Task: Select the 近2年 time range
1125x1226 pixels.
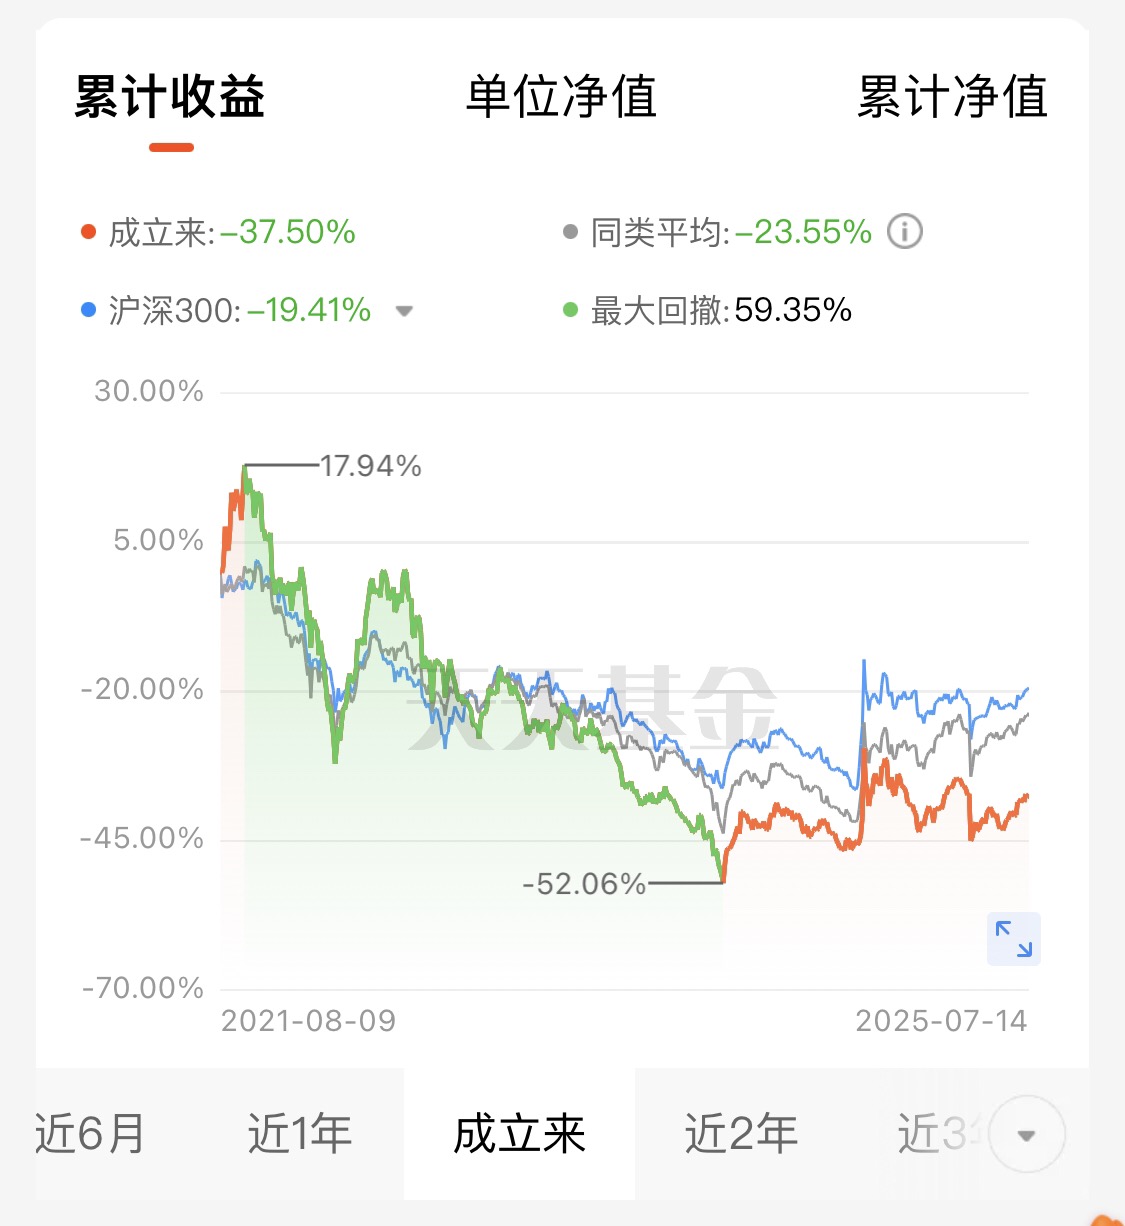Action: [741, 1134]
